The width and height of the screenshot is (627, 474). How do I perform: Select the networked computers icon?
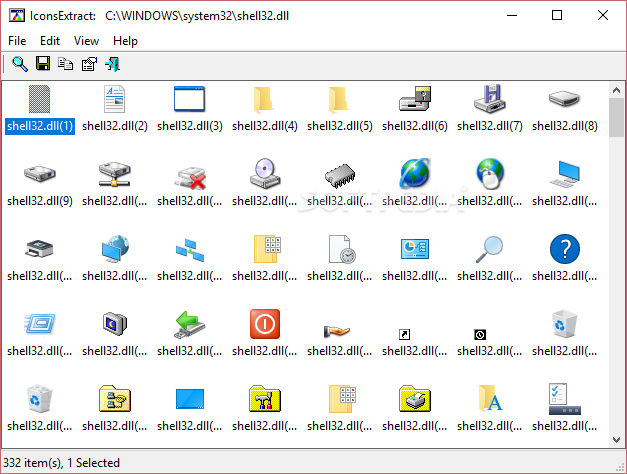pyautogui.click(x=190, y=250)
